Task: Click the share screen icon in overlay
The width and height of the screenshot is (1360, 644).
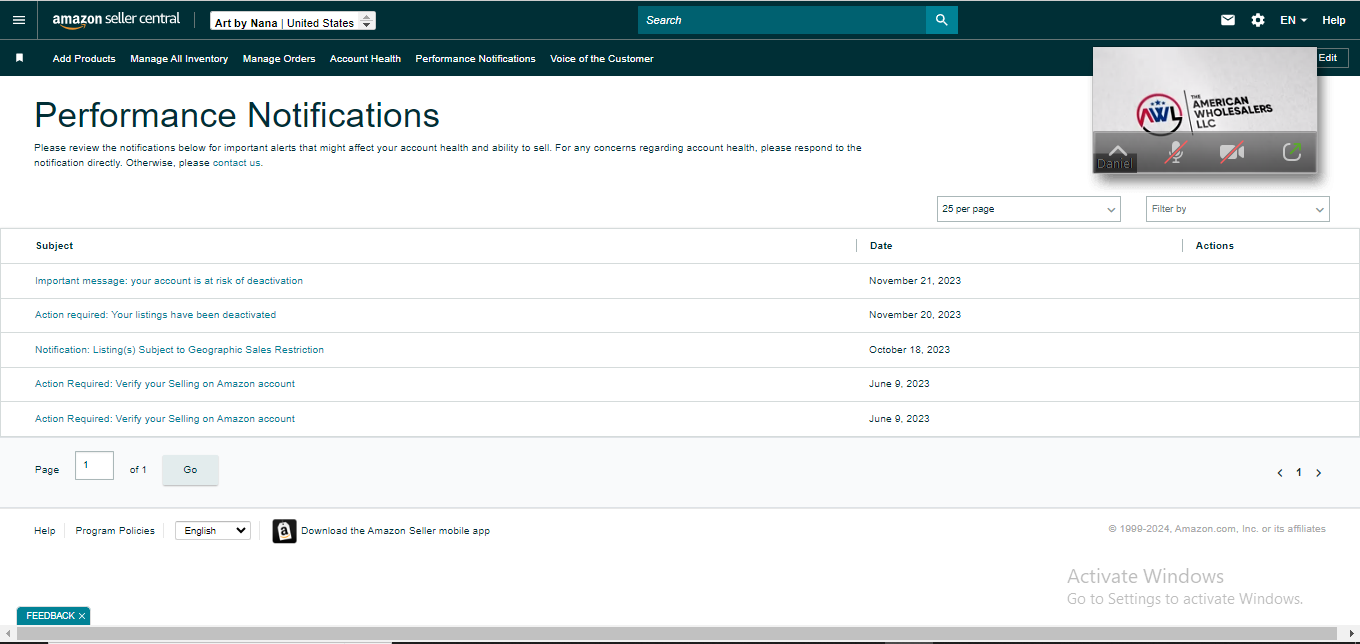Action: point(1292,152)
